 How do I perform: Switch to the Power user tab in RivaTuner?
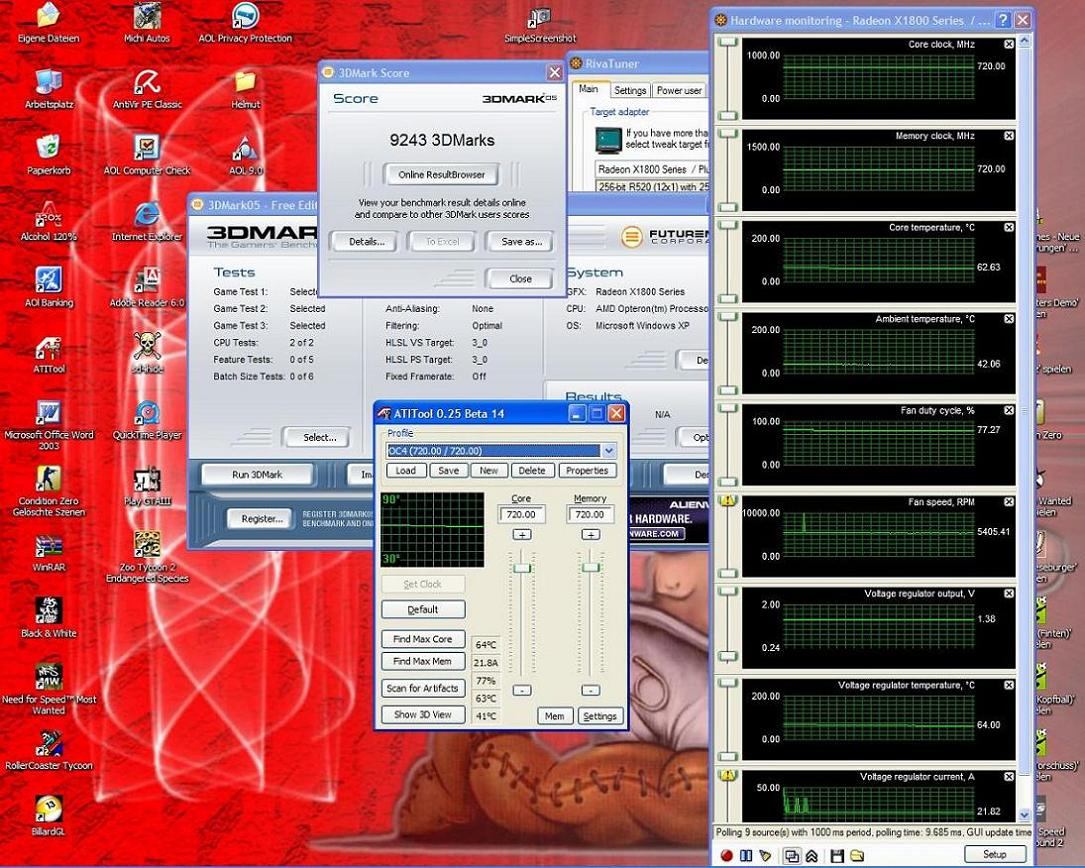(x=679, y=91)
